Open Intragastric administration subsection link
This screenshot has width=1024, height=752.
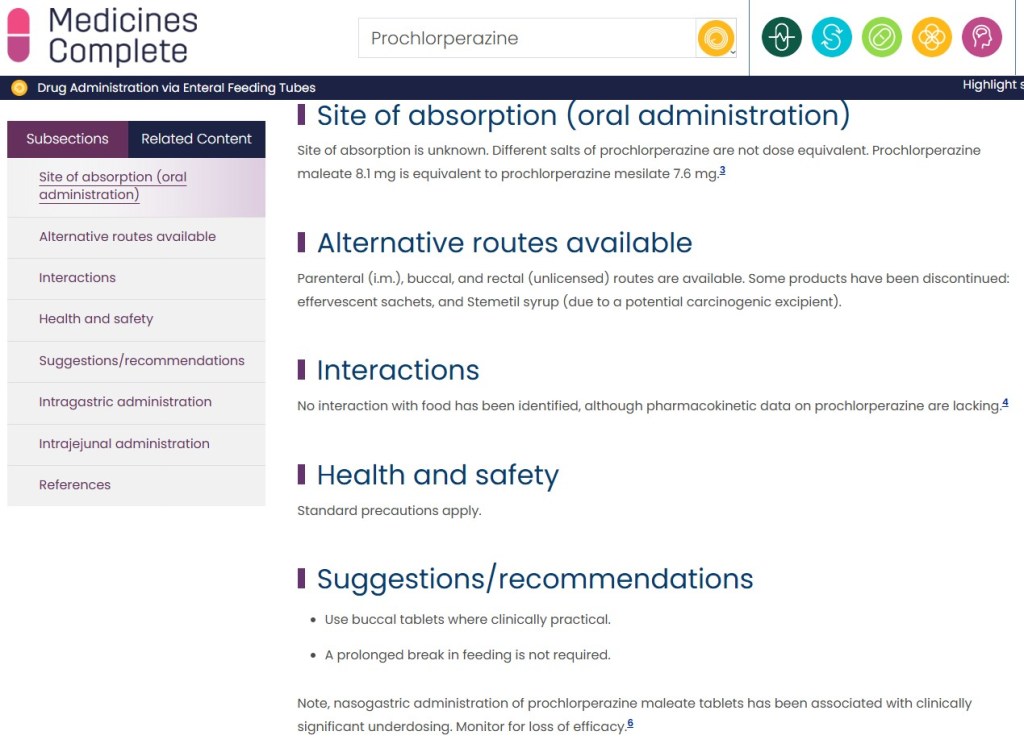(125, 402)
